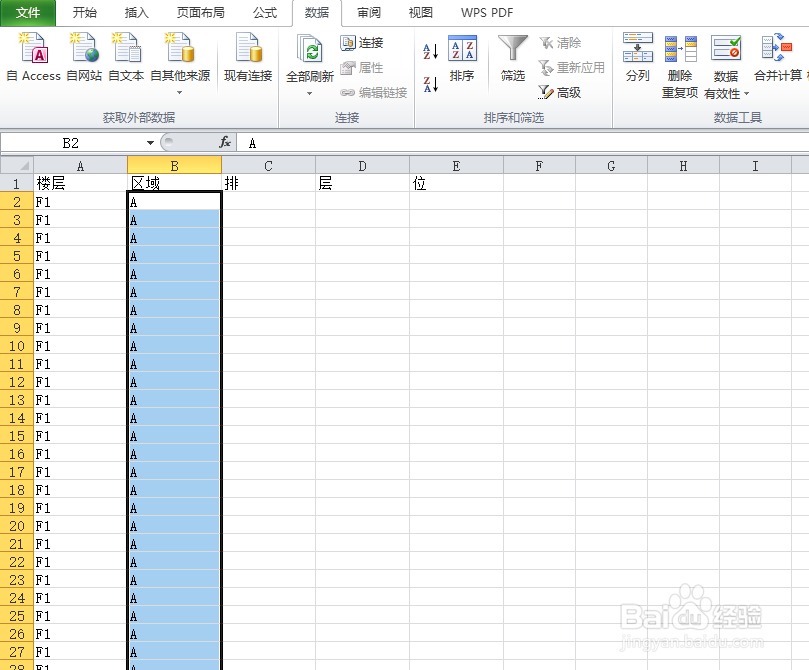This screenshot has width=809, height=670.
Task: Click cell A1 containing 楼层
Action: (x=80, y=184)
